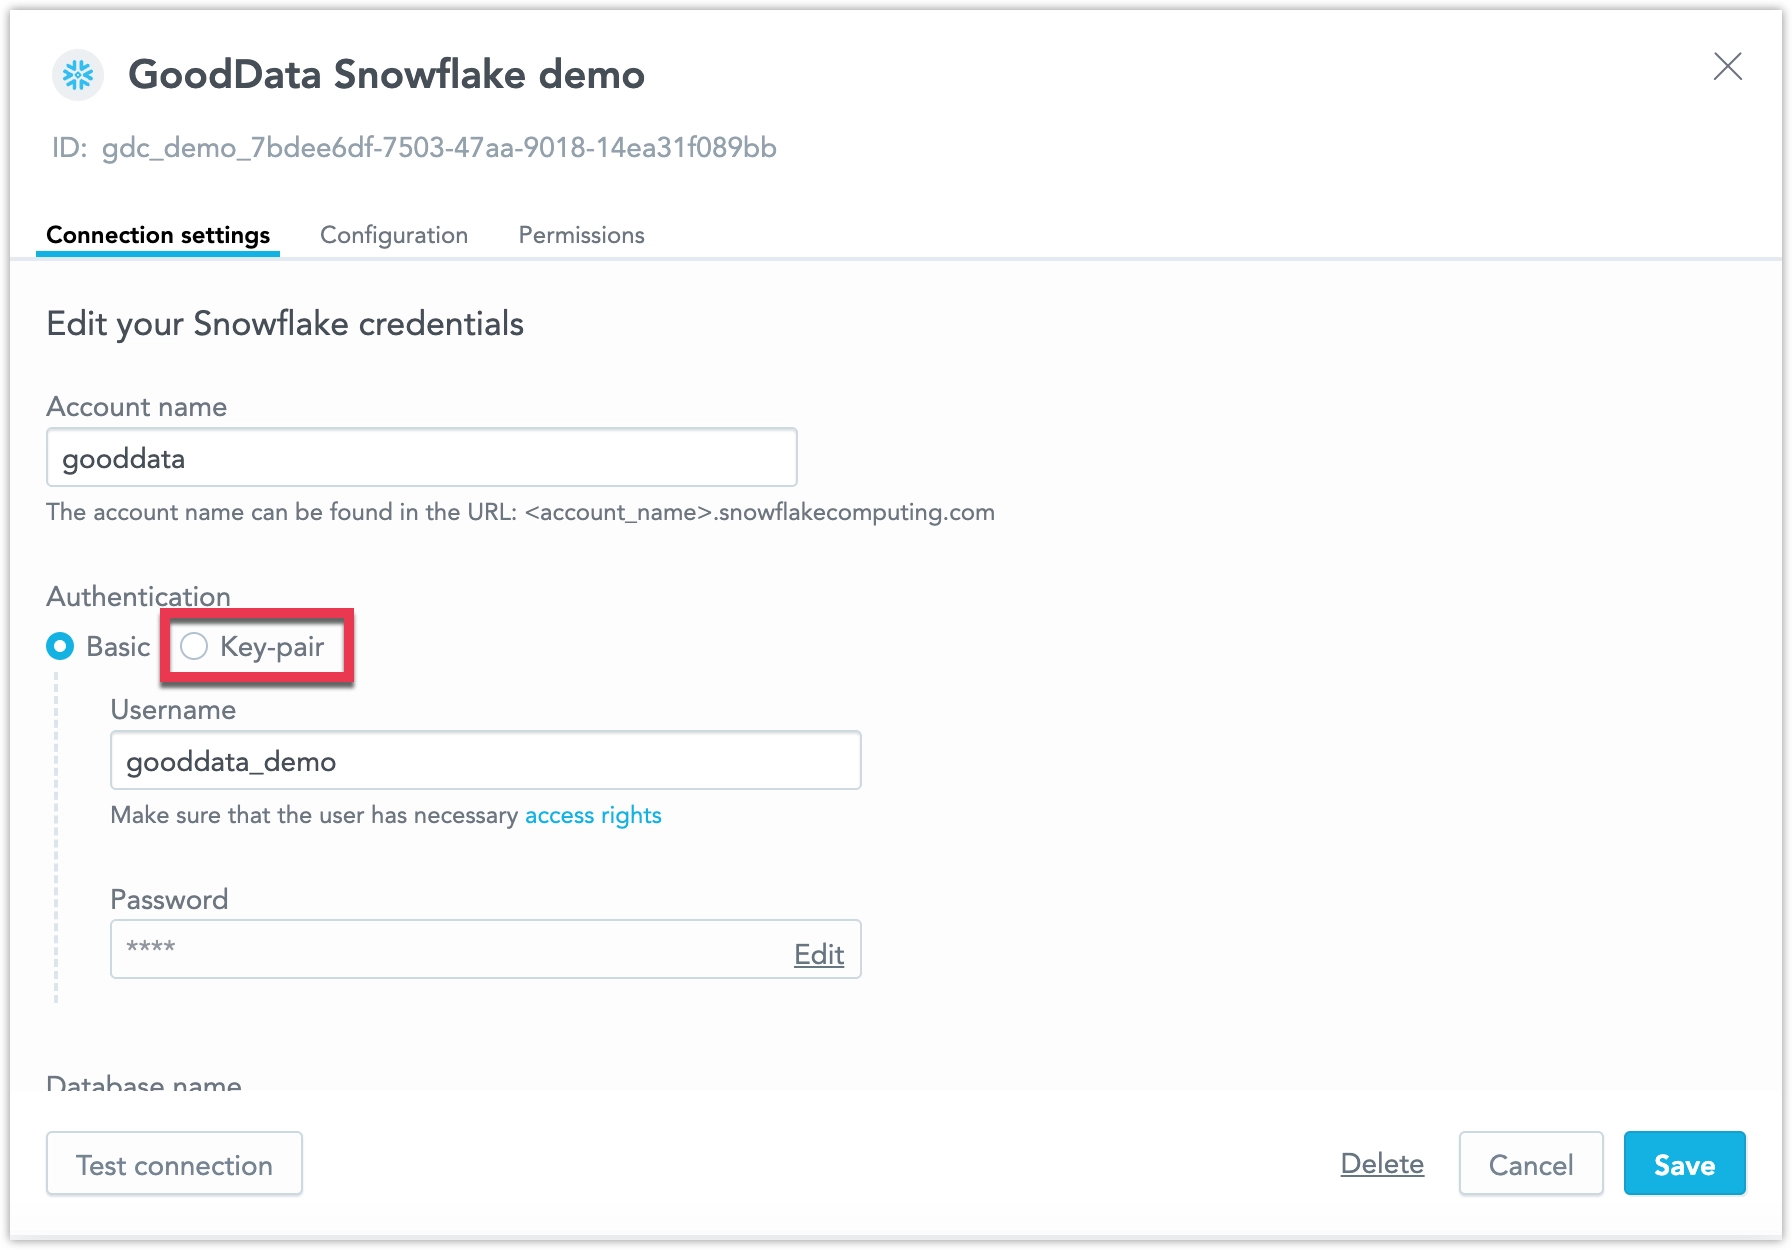This screenshot has height=1250, width=1792.
Task: Click the Authentication section label
Action: (137, 596)
